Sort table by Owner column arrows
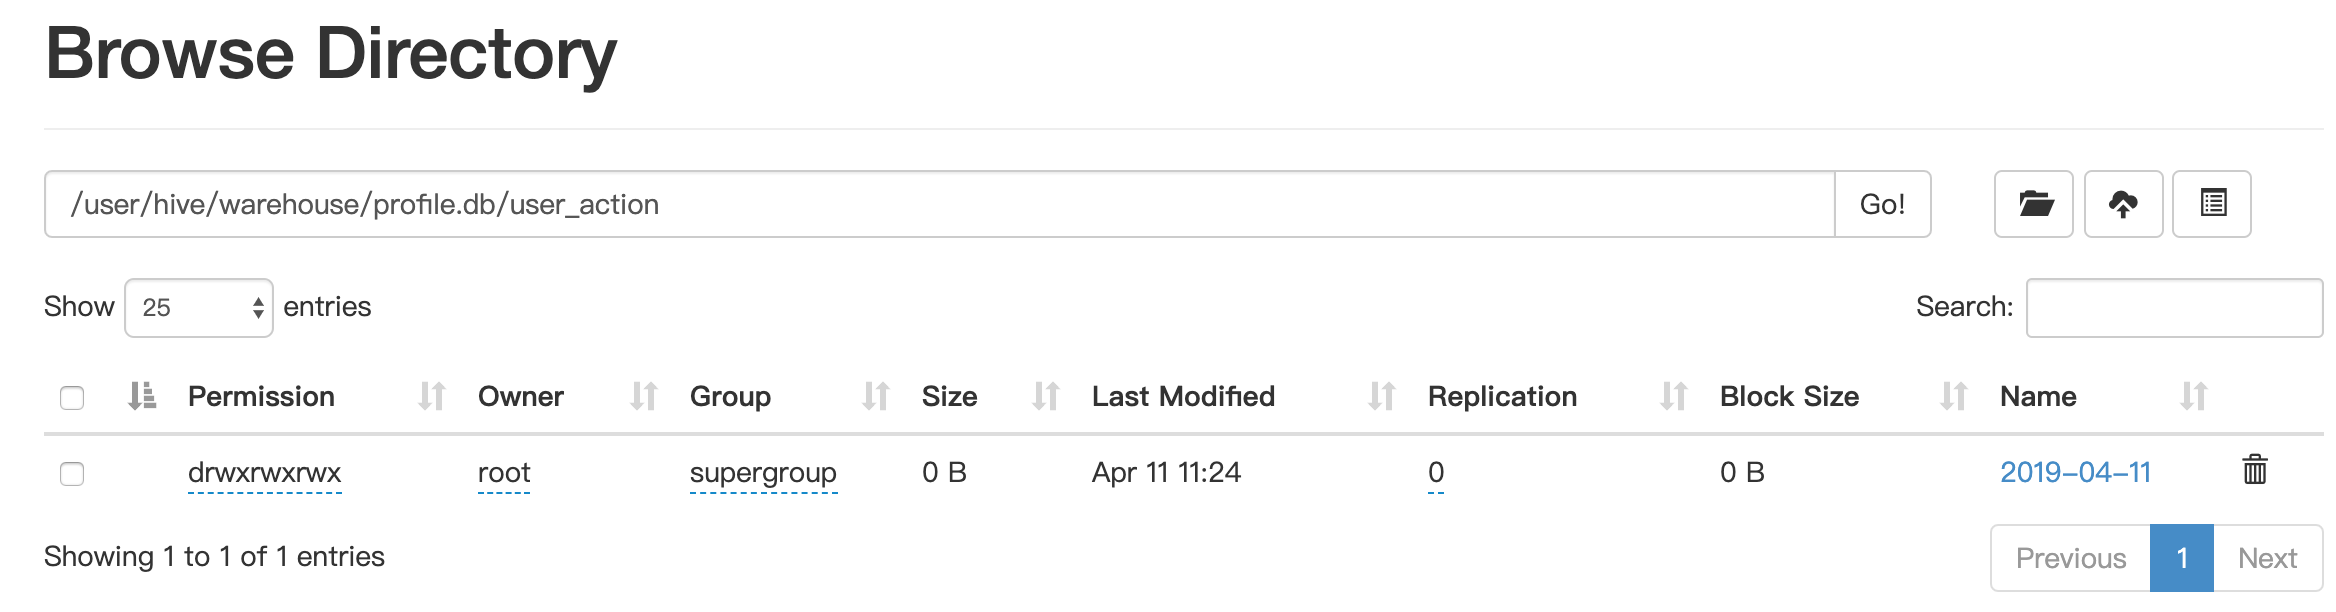Screen dimensions: 2336x612 (643, 397)
